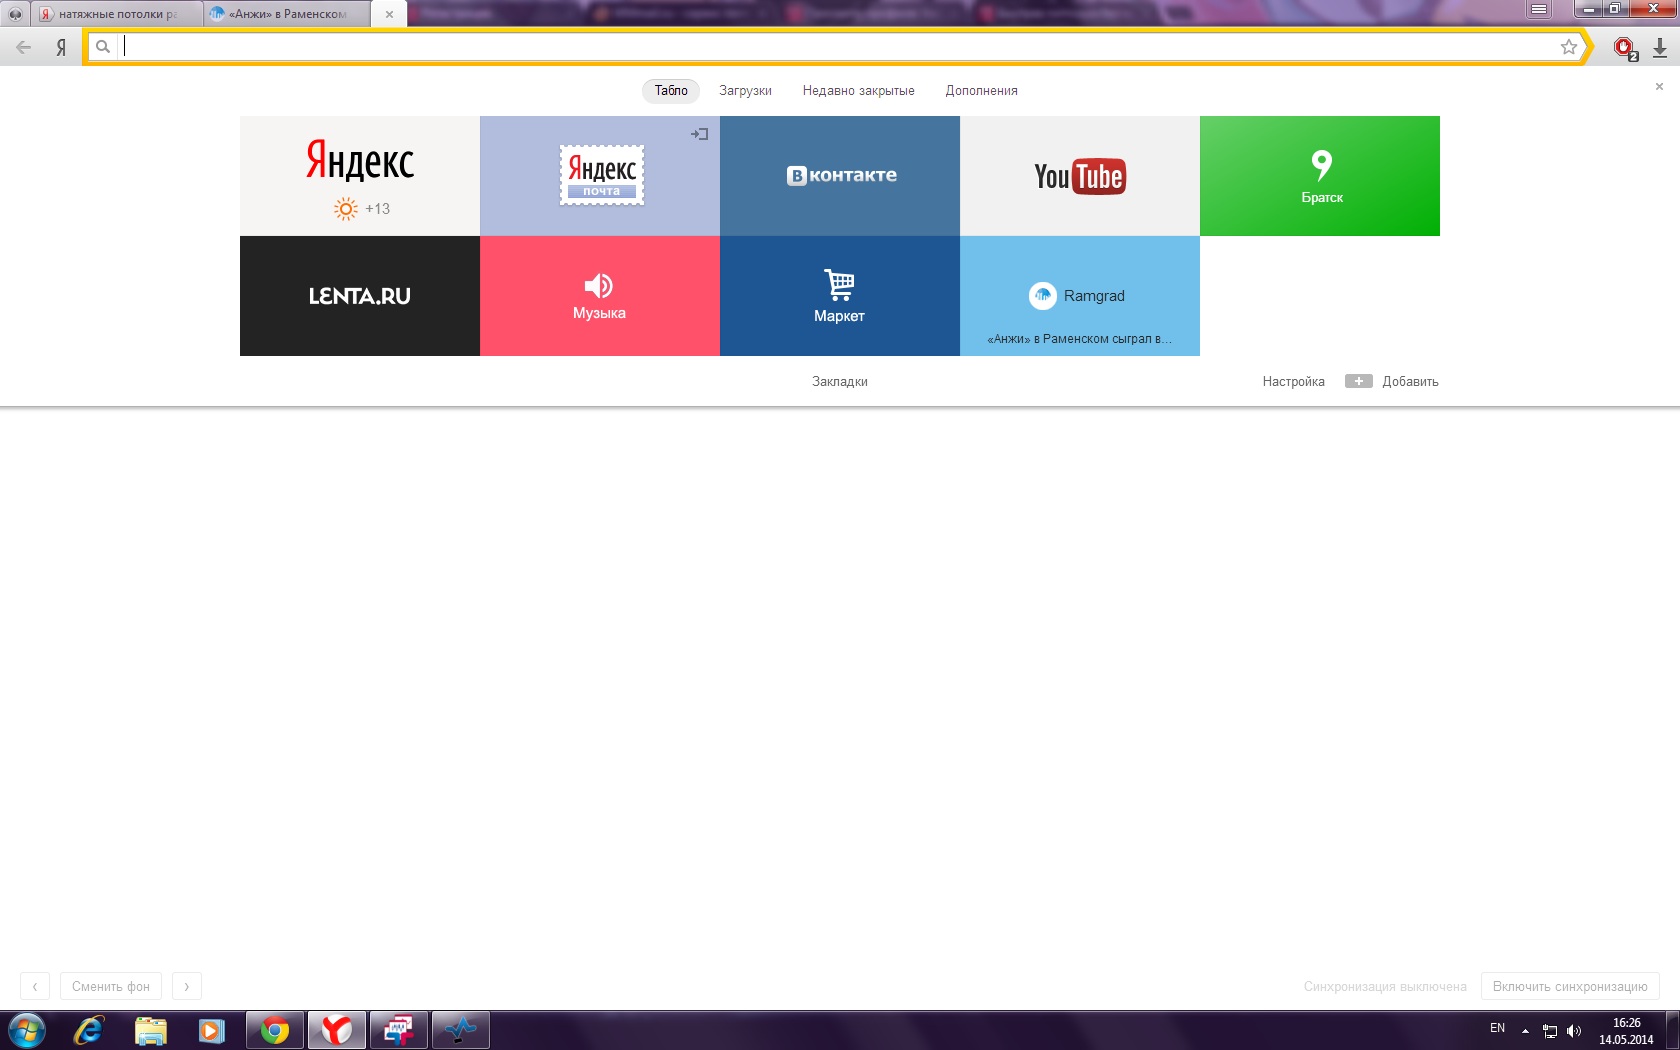Click the login icon on Почта tile
The width and height of the screenshot is (1680, 1050).
point(700,134)
